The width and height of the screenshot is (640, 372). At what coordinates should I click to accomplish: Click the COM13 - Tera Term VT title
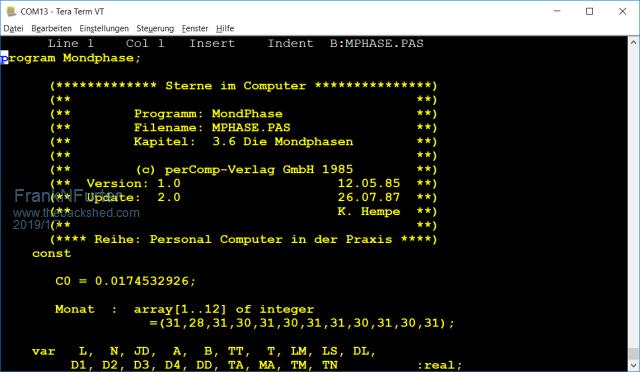pyautogui.click(x=62, y=11)
